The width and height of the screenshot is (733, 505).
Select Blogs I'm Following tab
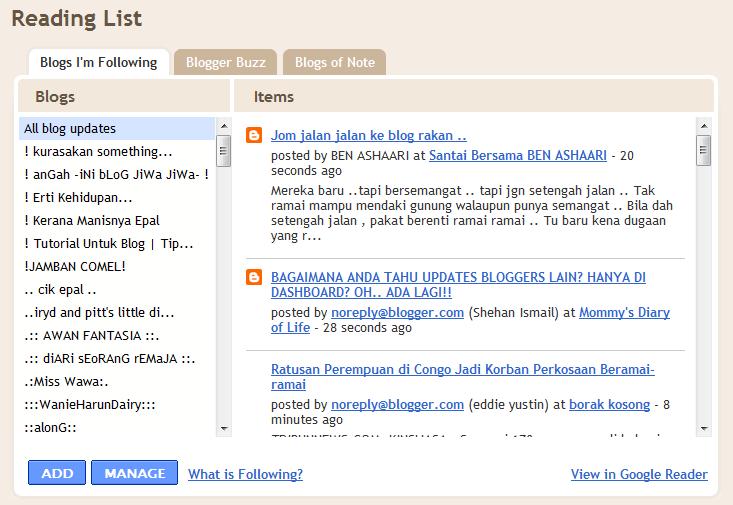(98, 62)
